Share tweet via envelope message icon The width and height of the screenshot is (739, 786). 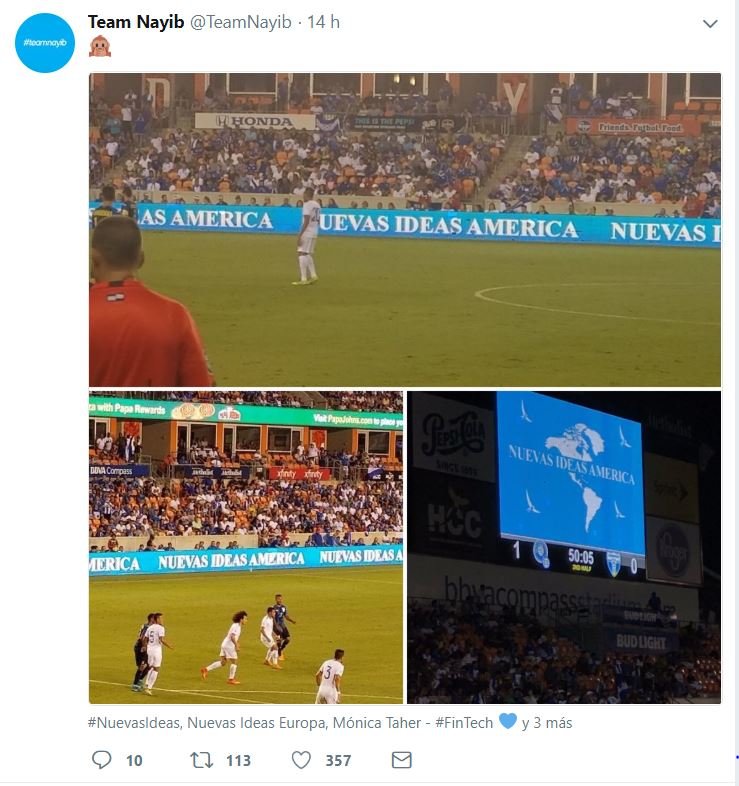click(402, 760)
